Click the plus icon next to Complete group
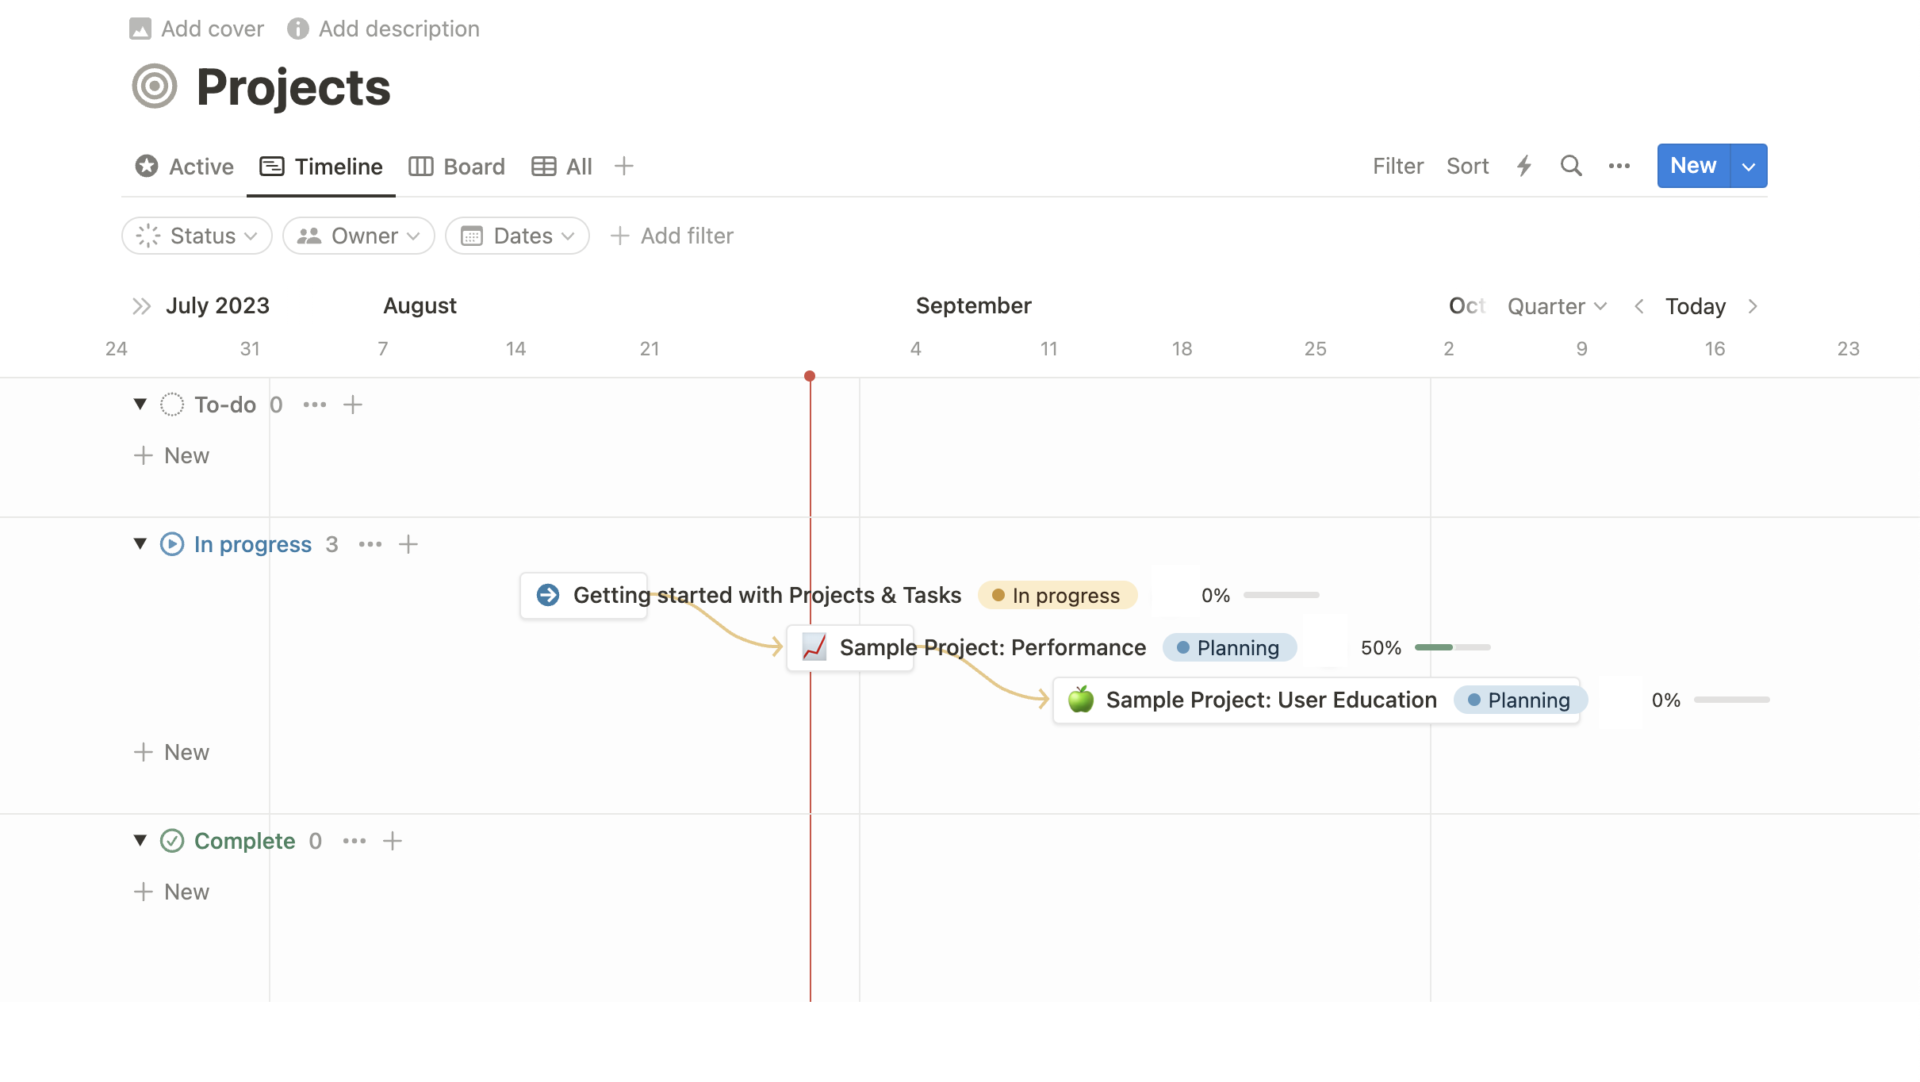1920x1082 pixels. pyautogui.click(x=392, y=841)
